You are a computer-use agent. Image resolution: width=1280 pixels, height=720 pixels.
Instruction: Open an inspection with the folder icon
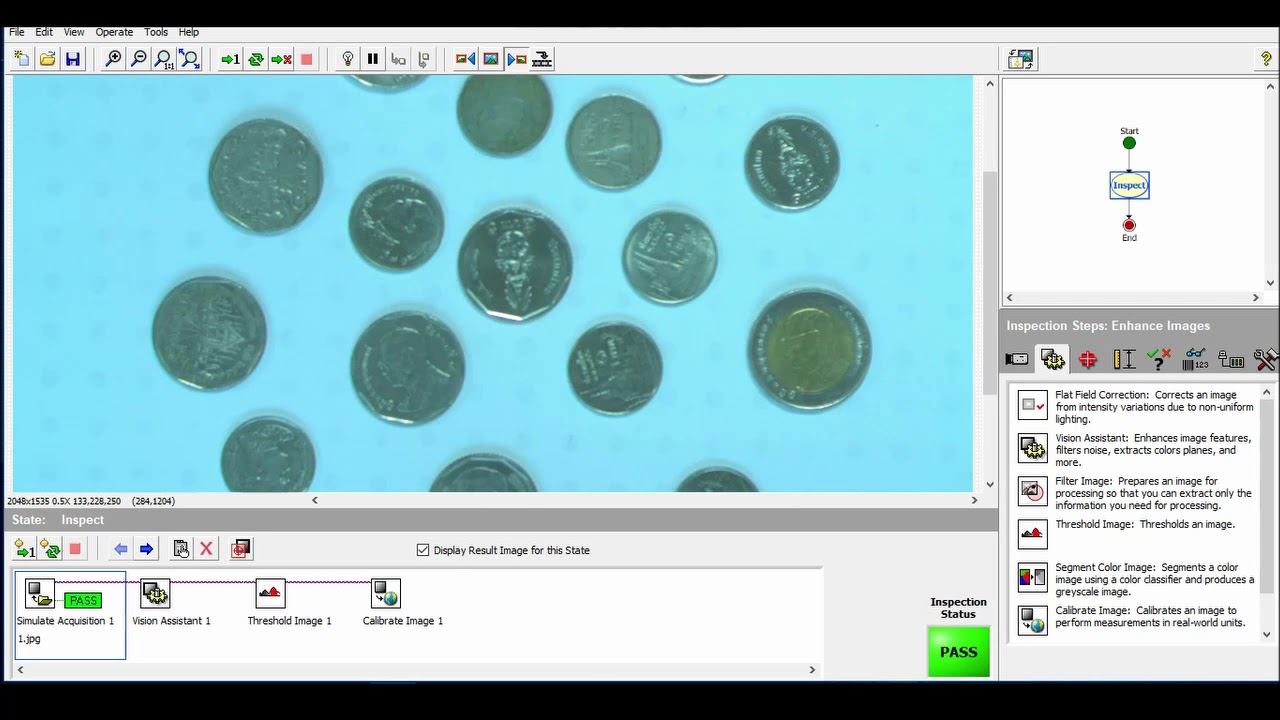(x=47, y=59)
